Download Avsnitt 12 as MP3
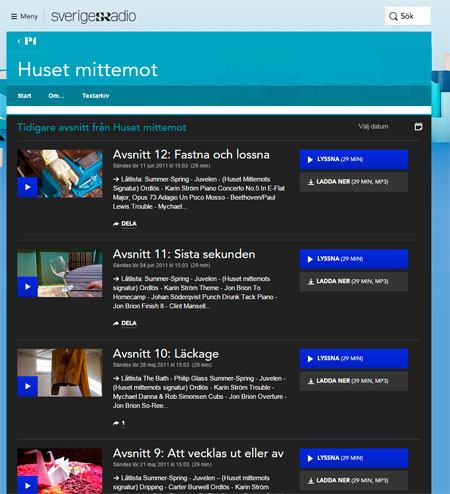Viewport: 450px width, 494px height. coord(354,182)
